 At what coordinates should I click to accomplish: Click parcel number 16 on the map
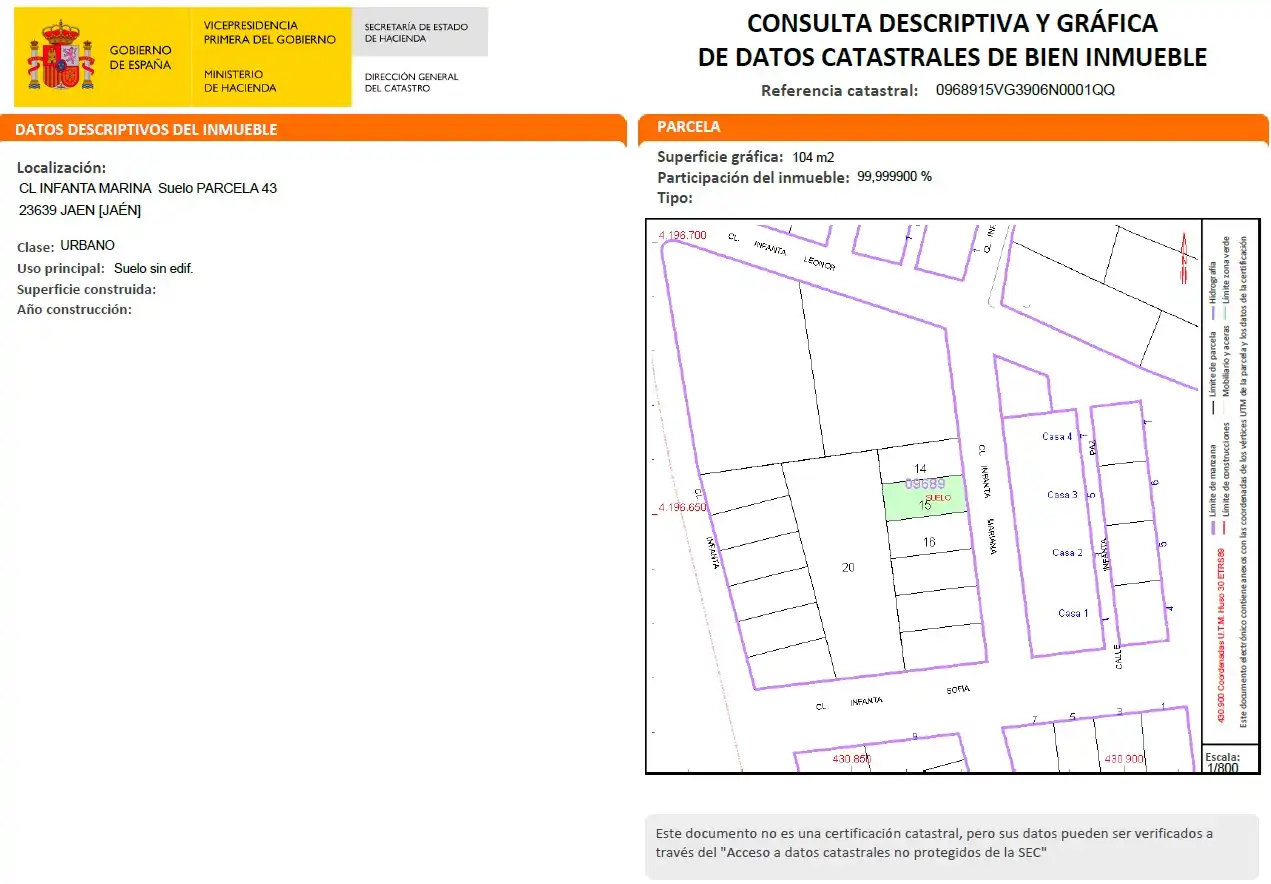929,542
